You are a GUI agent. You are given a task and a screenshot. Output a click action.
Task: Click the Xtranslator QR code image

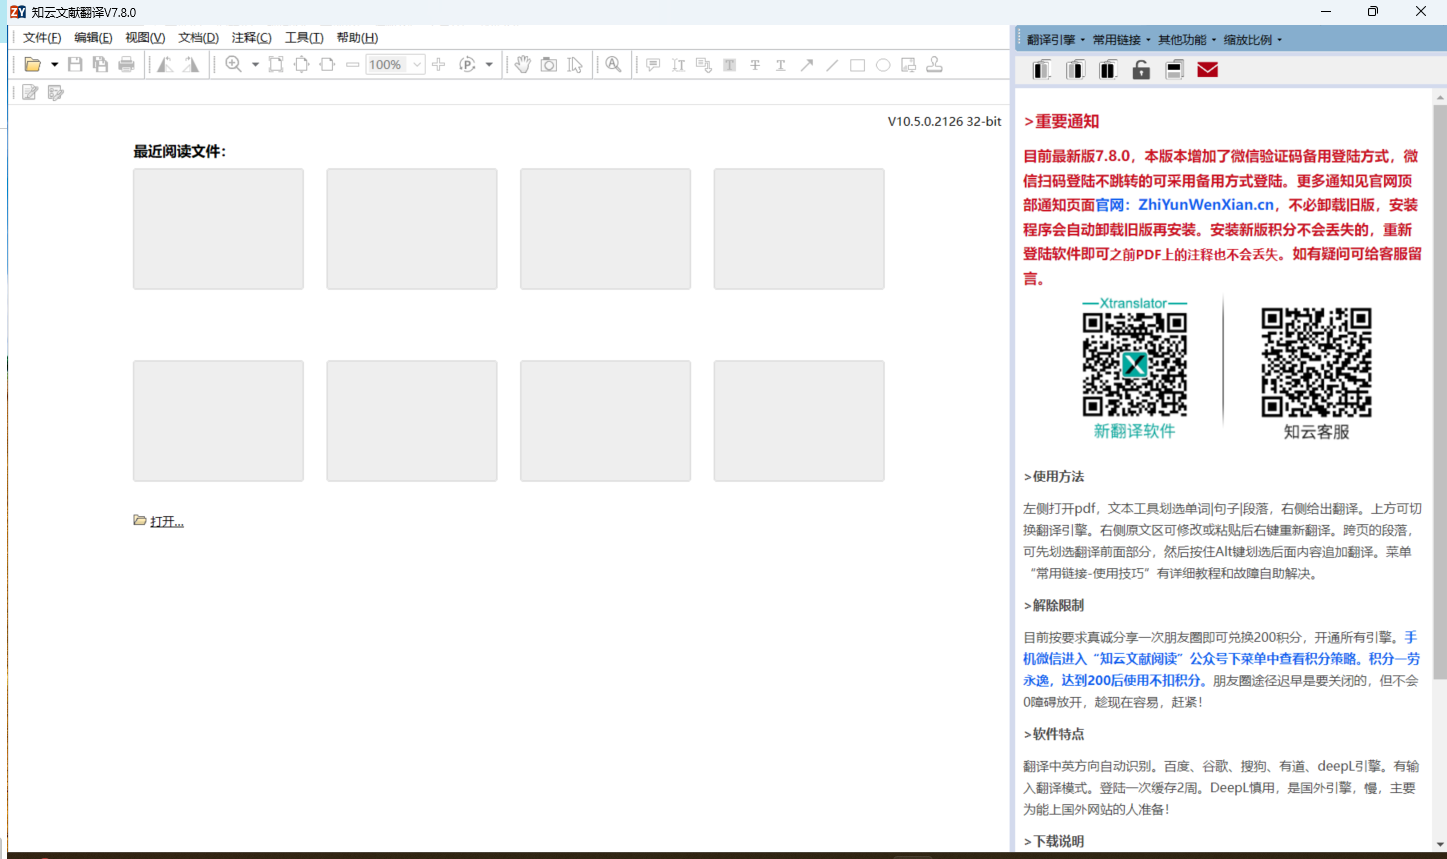coord(1135,364)
